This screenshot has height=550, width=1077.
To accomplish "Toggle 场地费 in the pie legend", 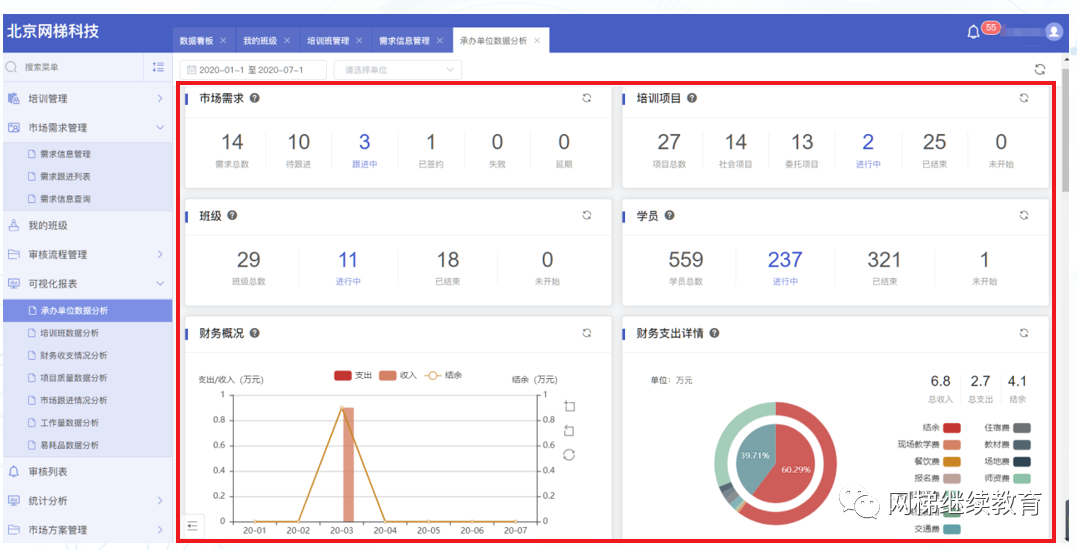I will [x=1007, y=461].
